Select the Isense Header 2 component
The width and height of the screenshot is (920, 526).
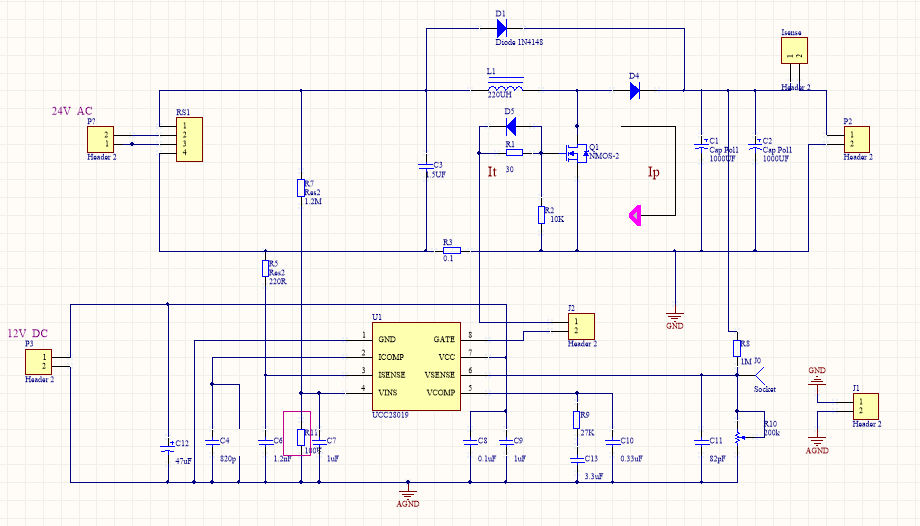tap(794, 50)
